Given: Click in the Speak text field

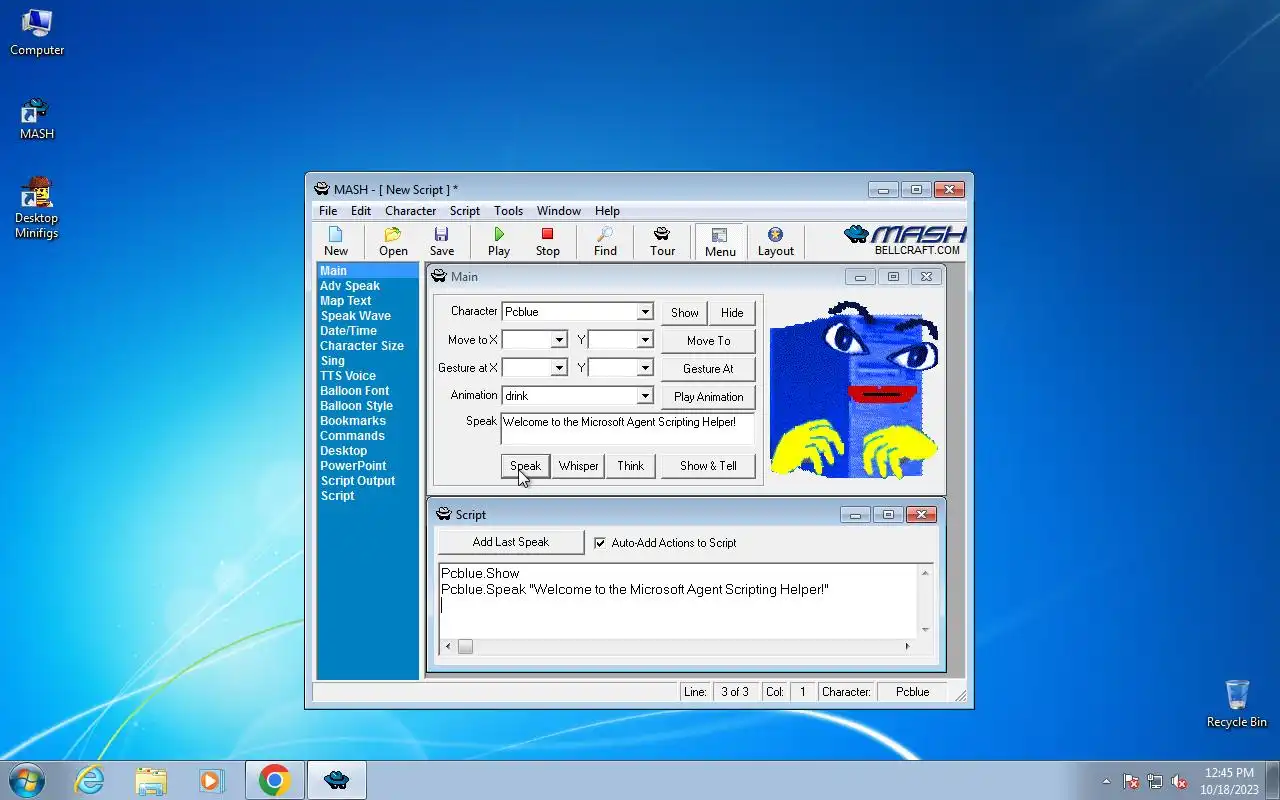Looking at the screenshot, I should 628,429.
